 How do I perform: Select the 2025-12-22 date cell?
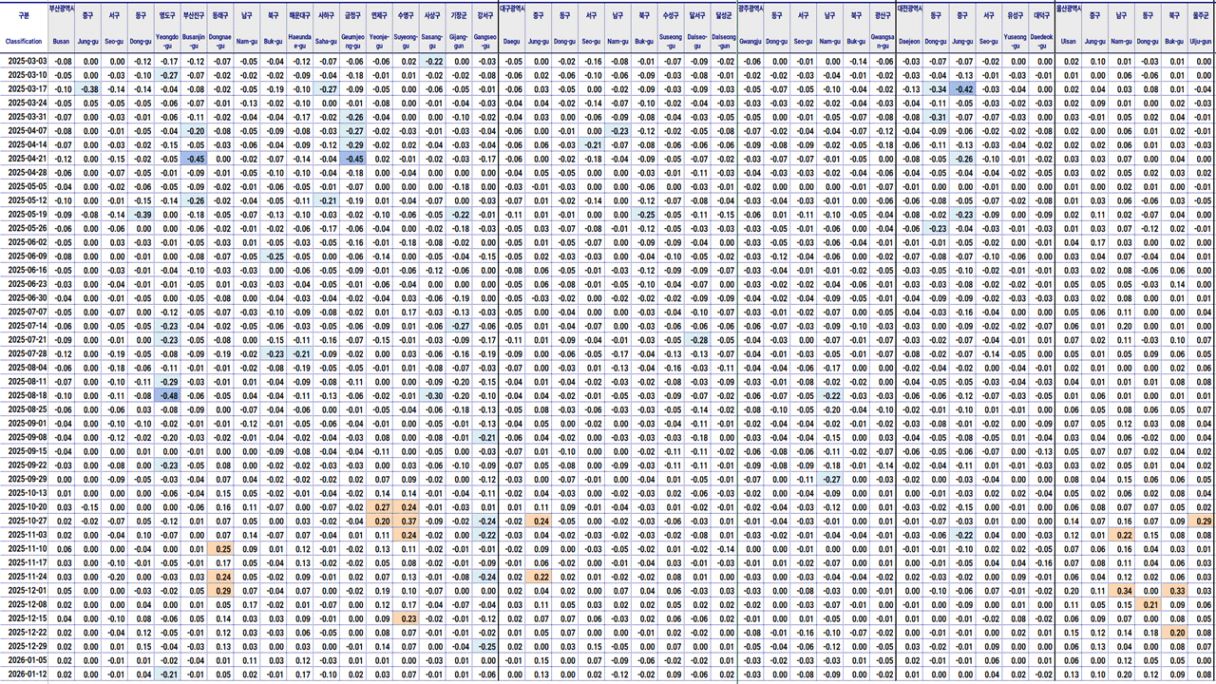24,632
